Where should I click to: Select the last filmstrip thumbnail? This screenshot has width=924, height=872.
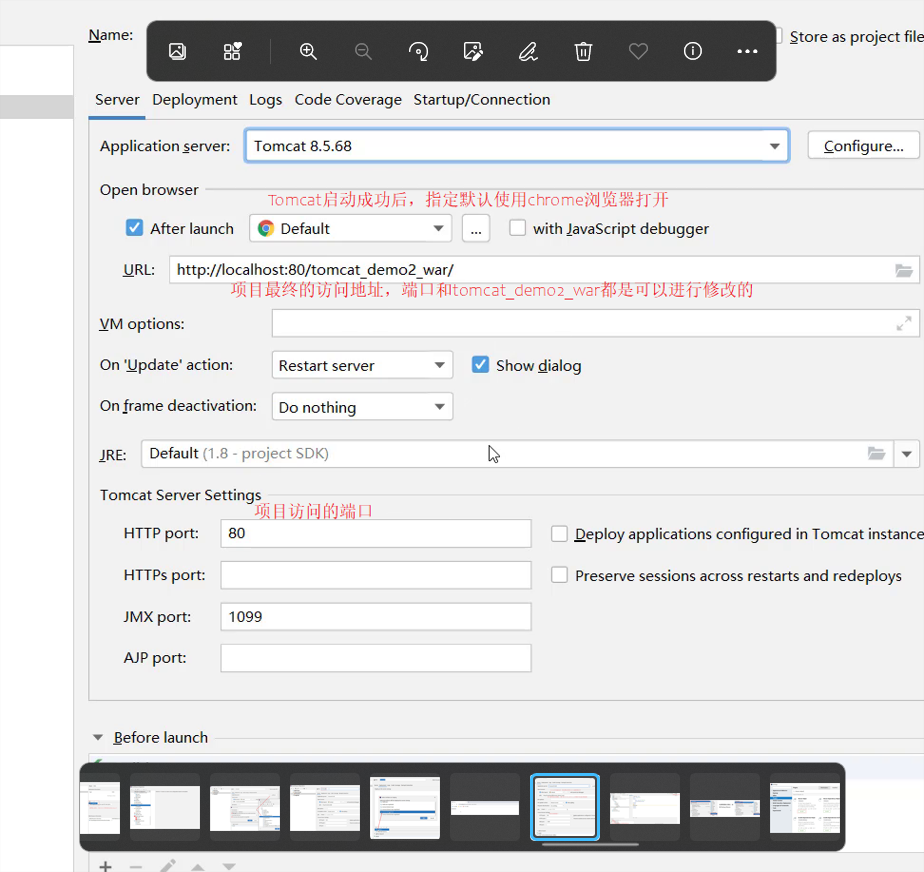805,807
